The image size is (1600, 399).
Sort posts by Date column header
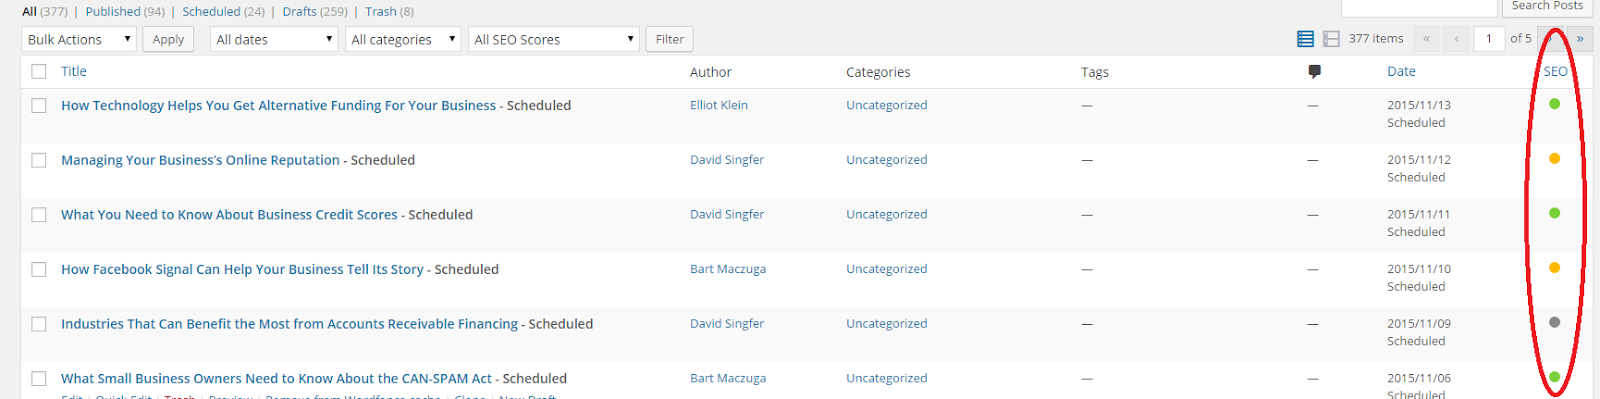coord(1401,71)
